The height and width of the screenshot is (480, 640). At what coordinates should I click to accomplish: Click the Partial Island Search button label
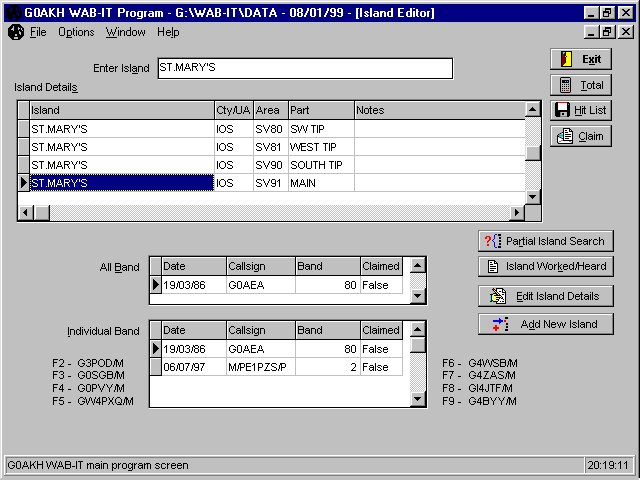pos(555,241)
